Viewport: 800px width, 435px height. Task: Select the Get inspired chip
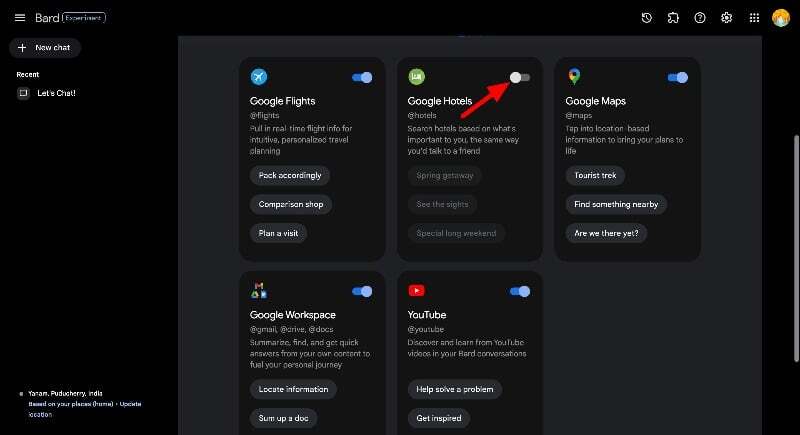pos(439,418)
